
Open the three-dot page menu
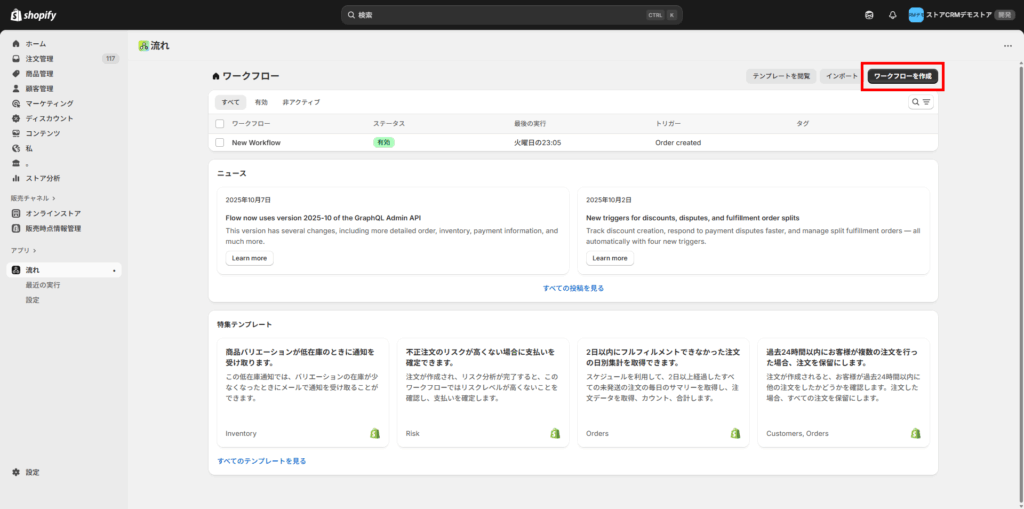click(x=1007, y=46)
